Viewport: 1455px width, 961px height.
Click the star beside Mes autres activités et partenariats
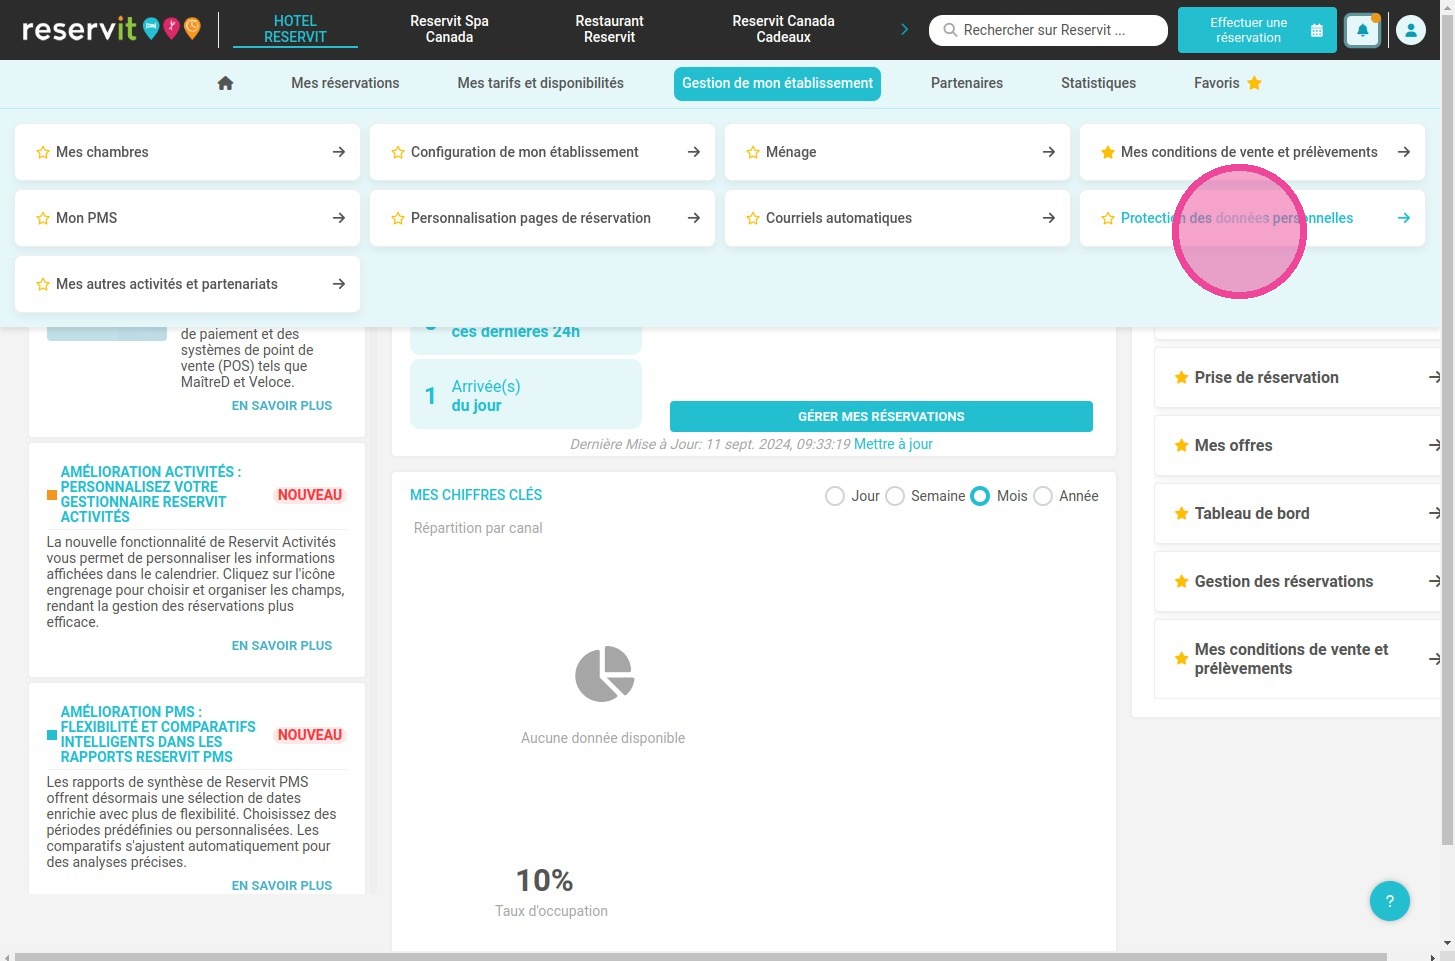(x=43, y=284)
